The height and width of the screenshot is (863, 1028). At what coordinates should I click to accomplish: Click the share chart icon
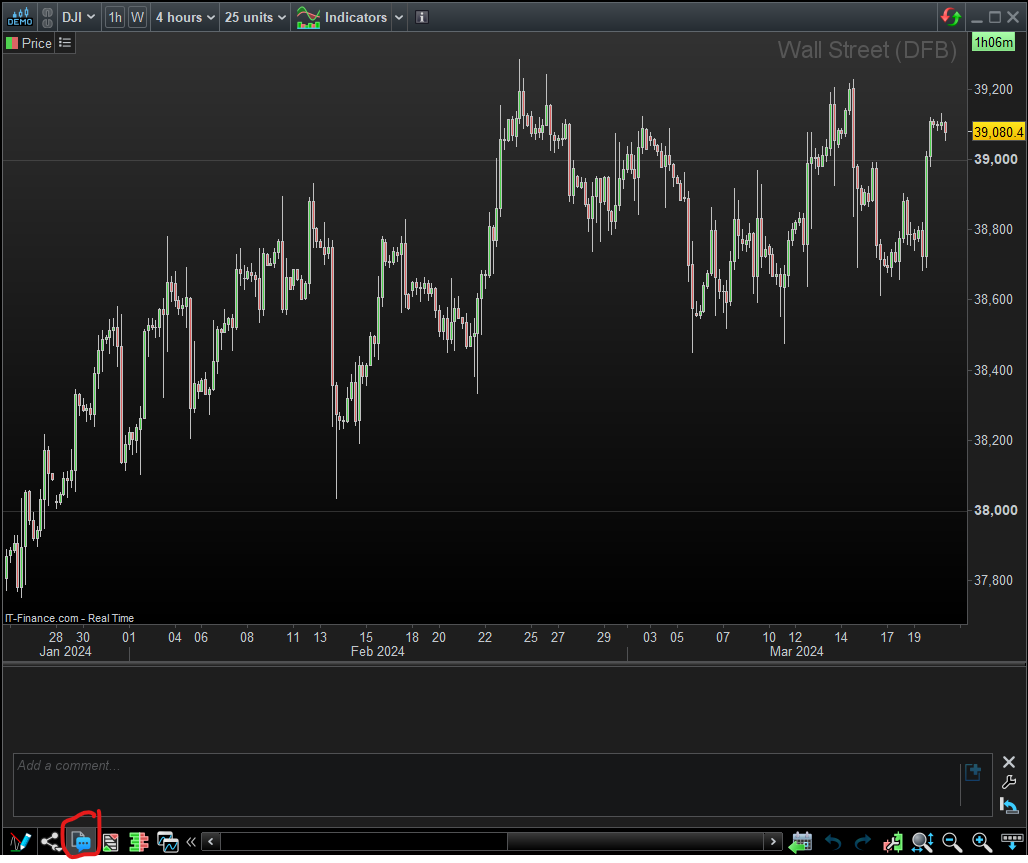pyautogui.click(x=50, y=842)
